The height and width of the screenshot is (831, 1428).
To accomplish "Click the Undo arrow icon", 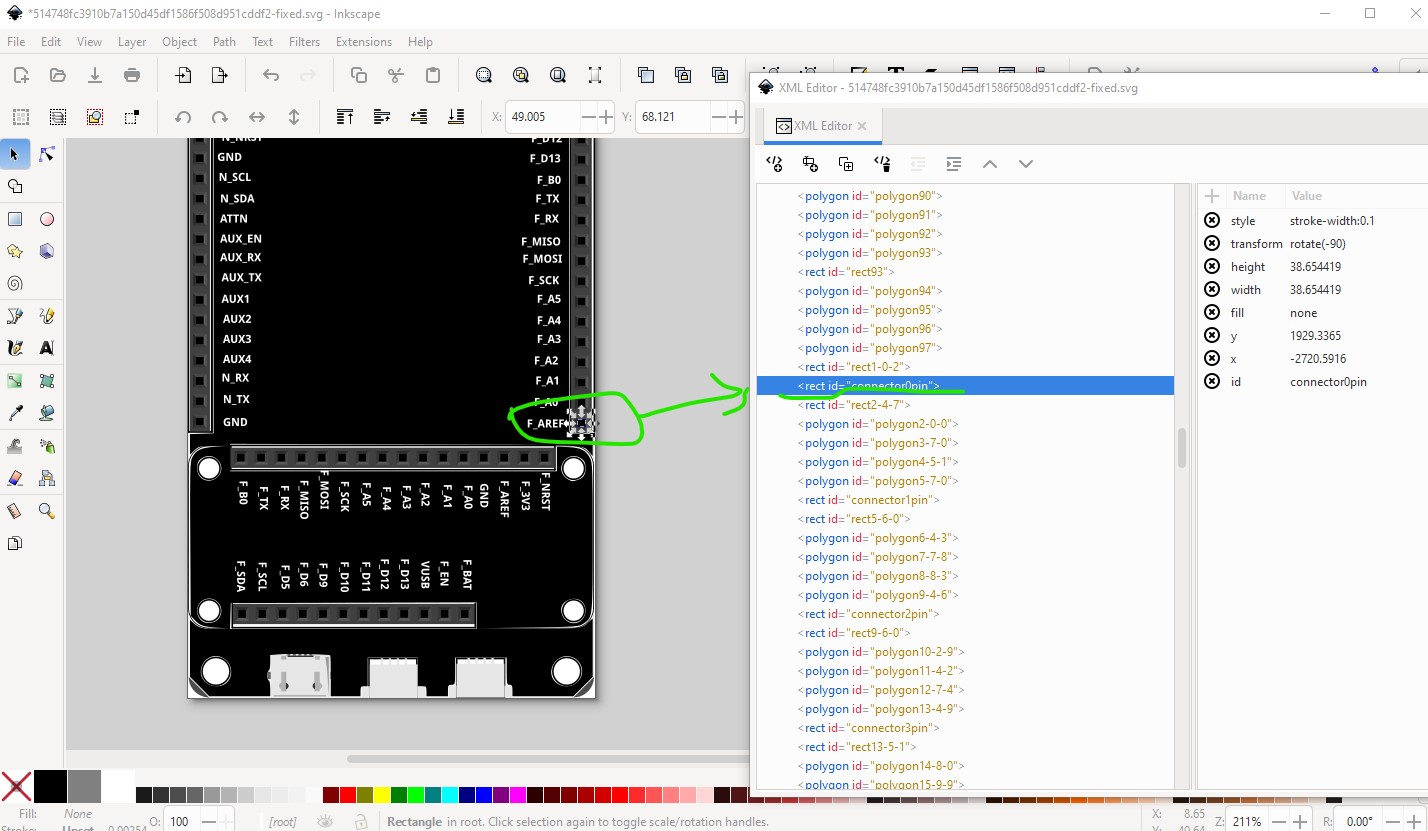I will click(271, 75).
